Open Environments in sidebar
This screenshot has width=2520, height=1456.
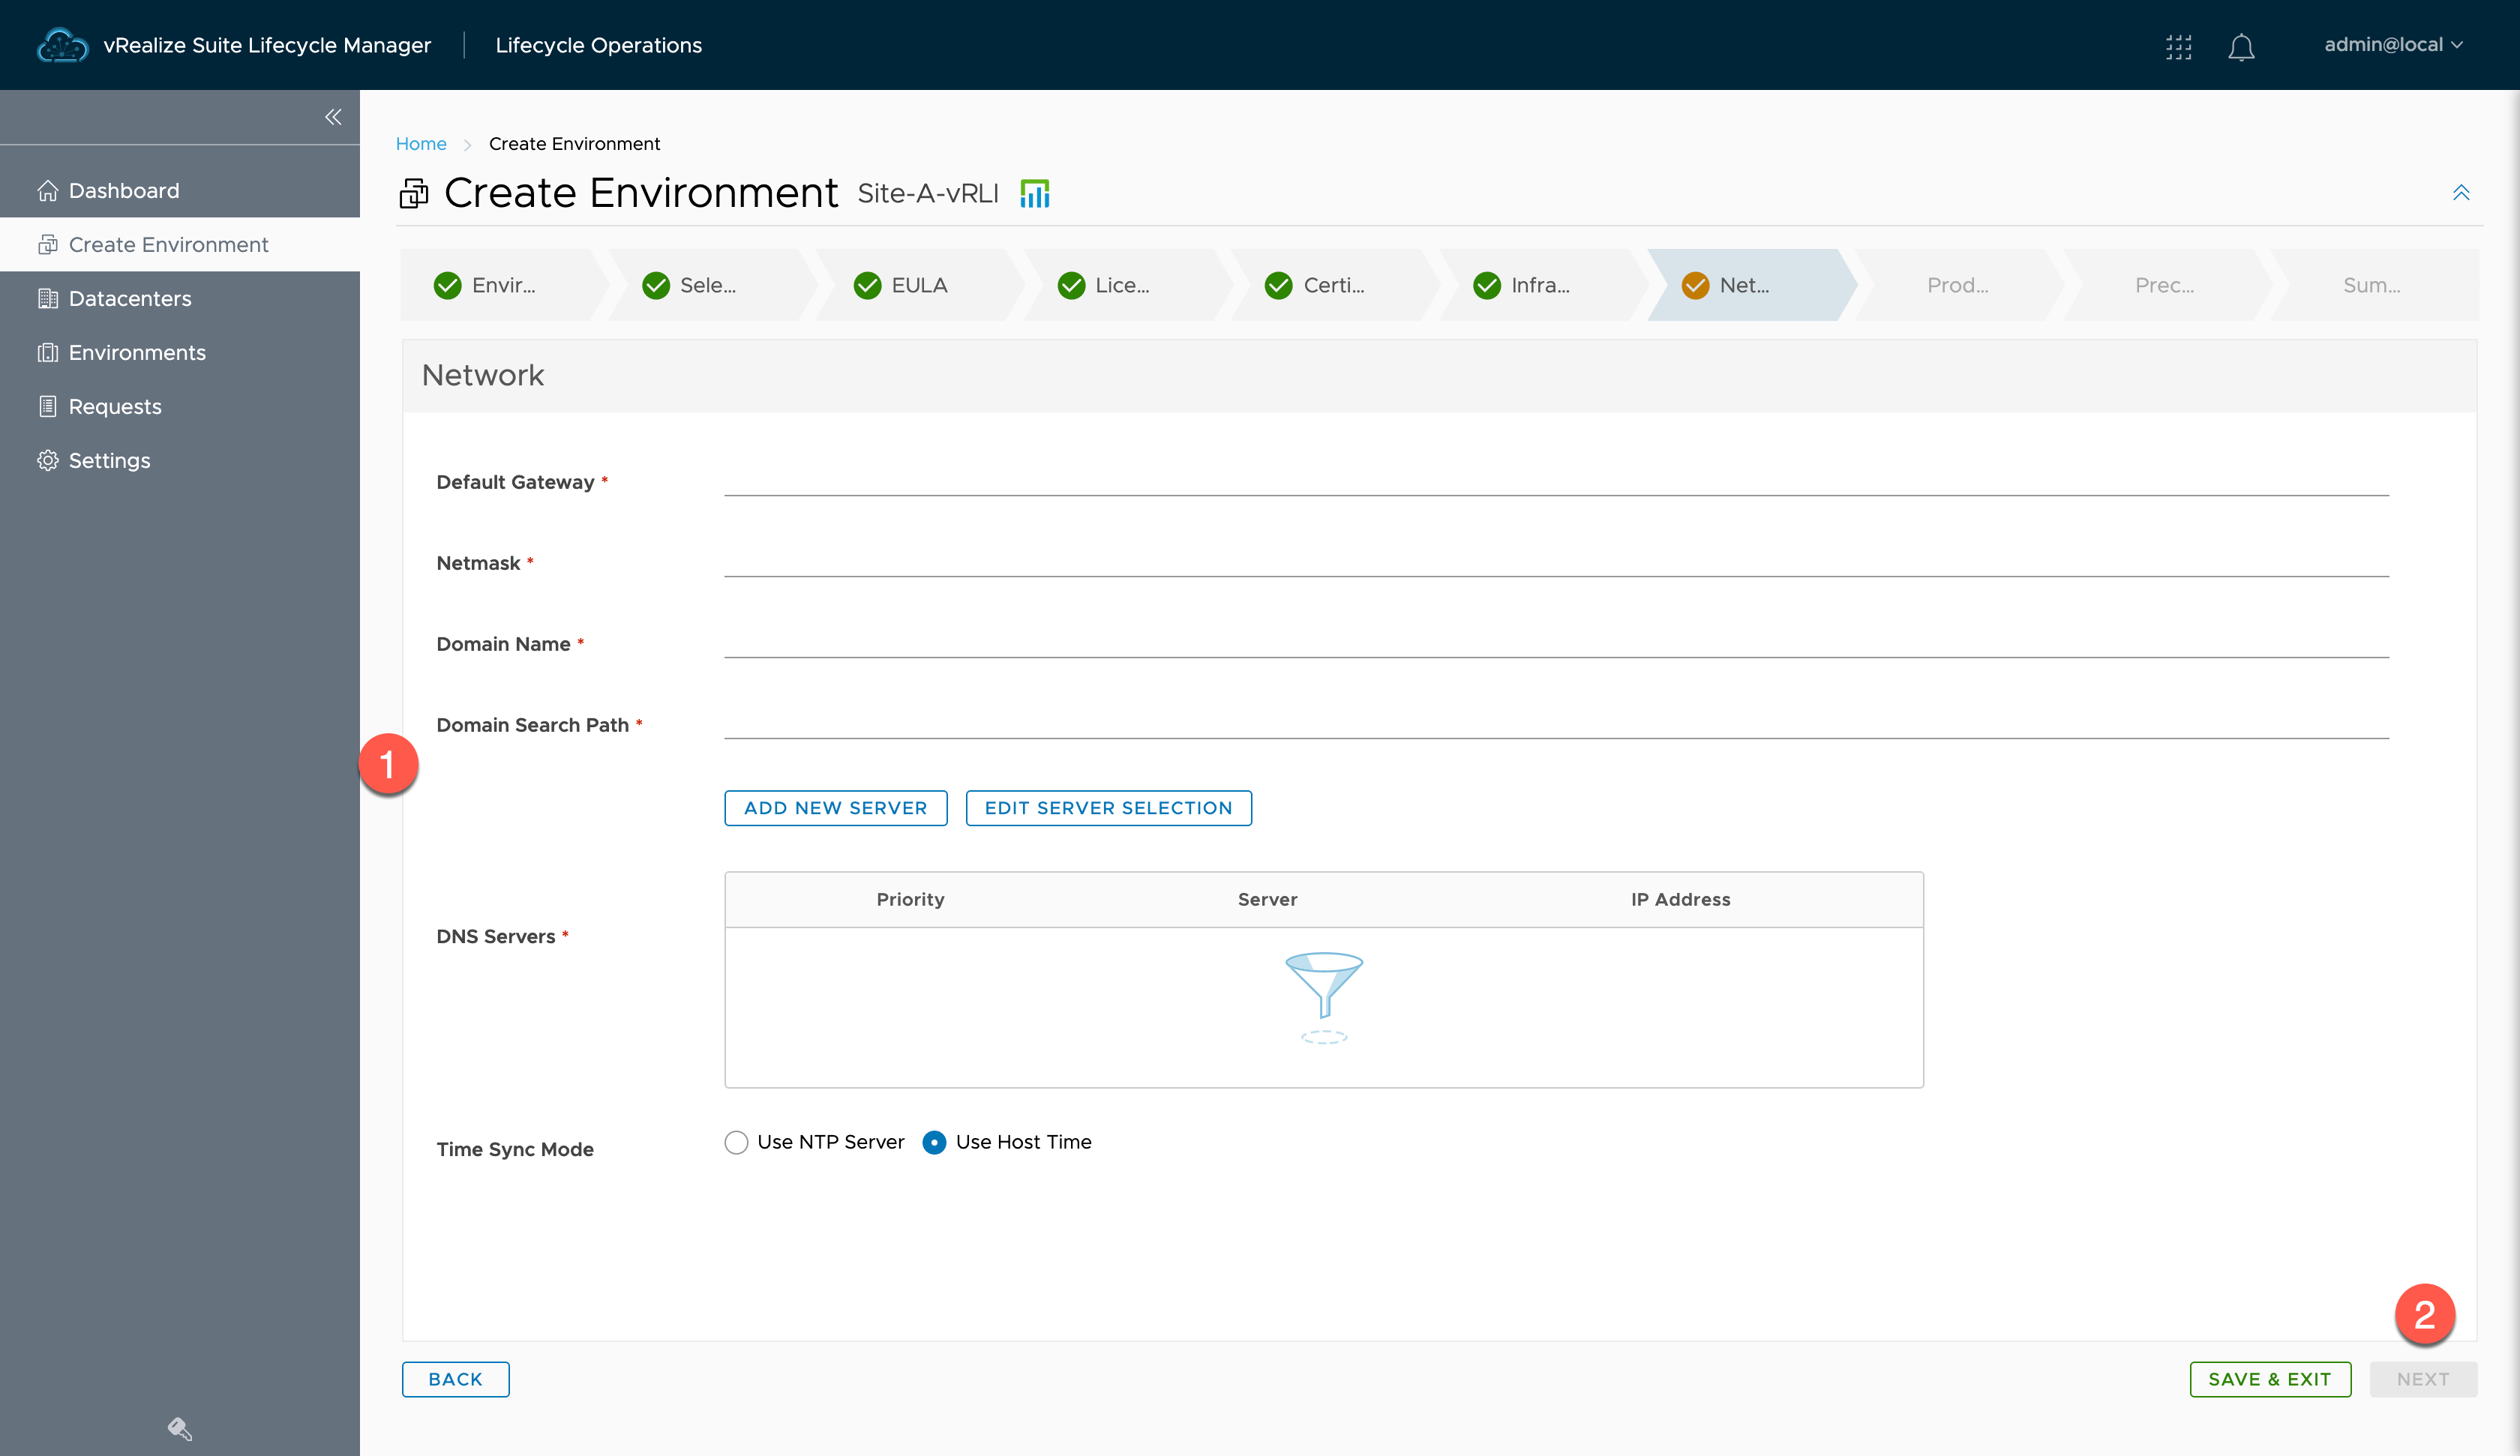(x=180, y=352)
